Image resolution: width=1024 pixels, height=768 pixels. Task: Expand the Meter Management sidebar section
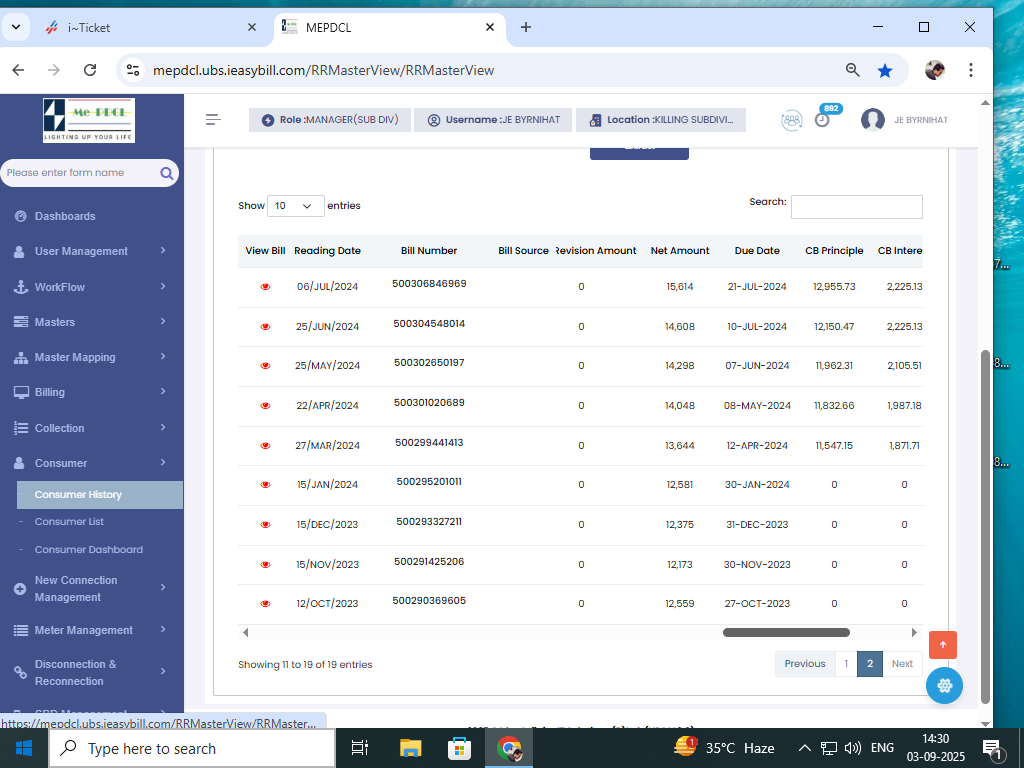click(90, 630)
